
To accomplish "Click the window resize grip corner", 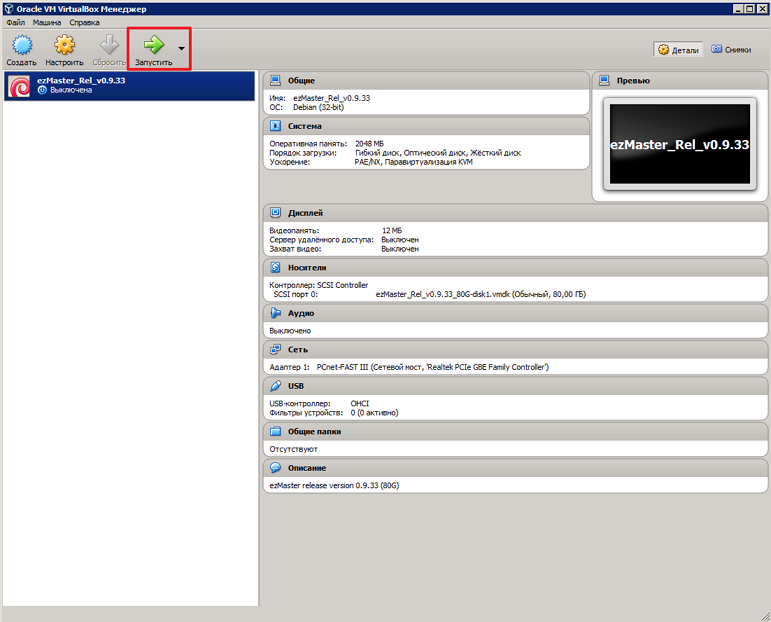I will click(x=765, y=616).
